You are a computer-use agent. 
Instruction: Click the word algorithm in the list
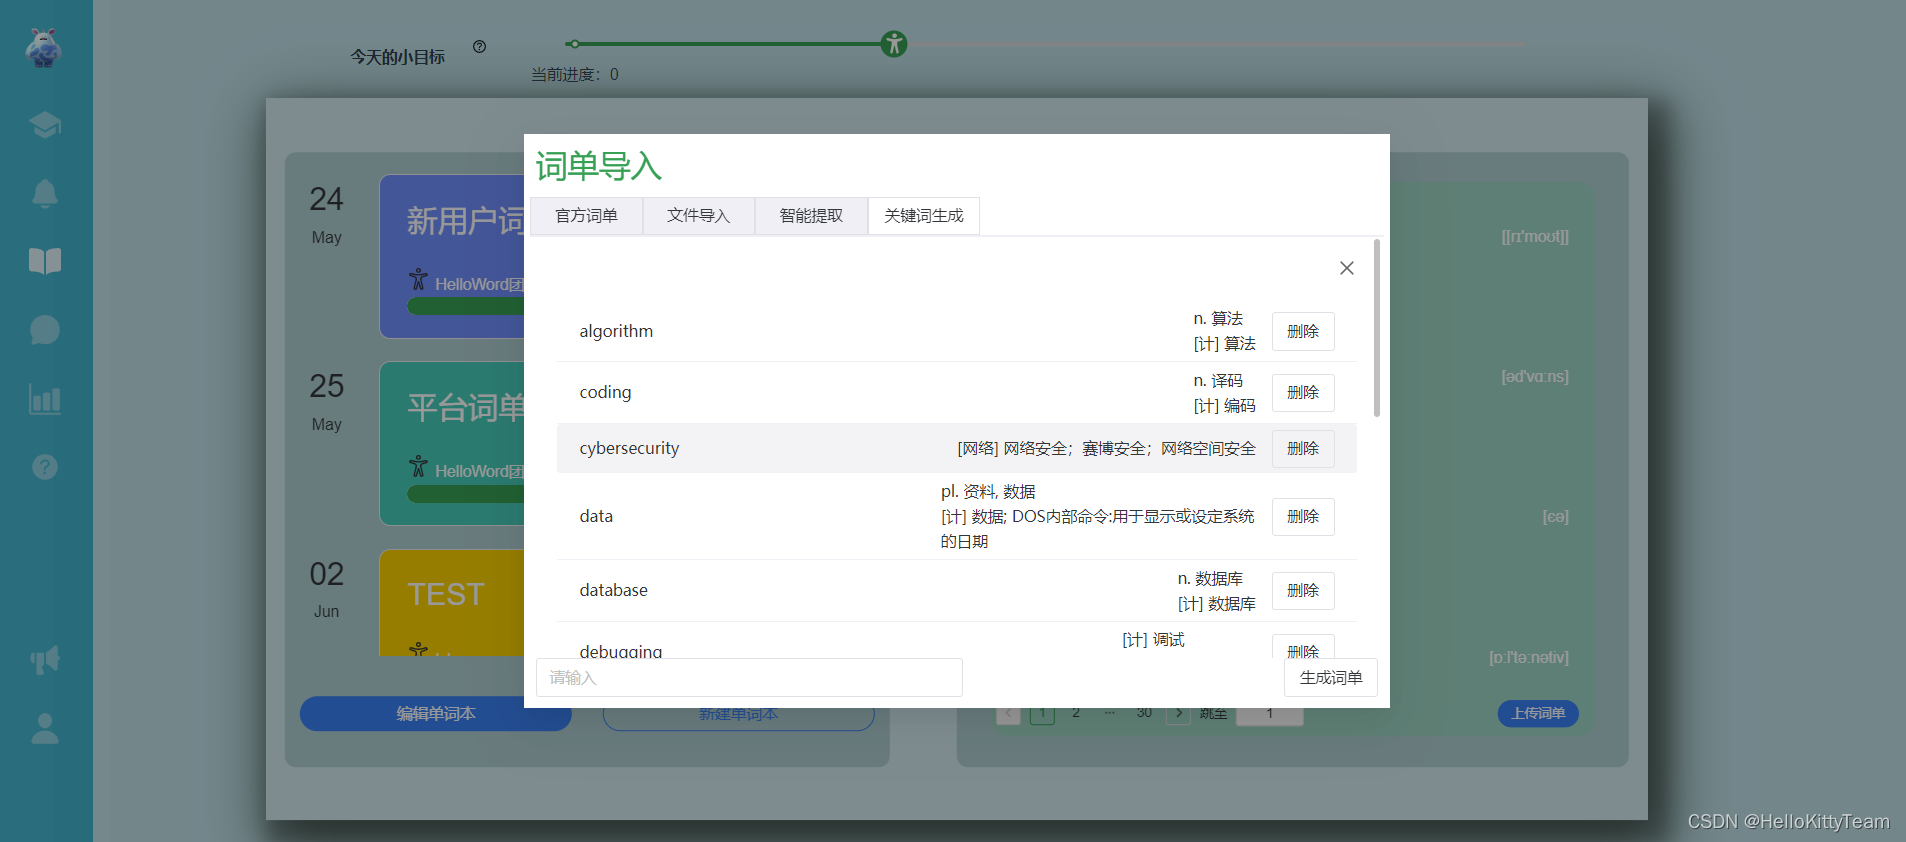click(x=616, y=331)
